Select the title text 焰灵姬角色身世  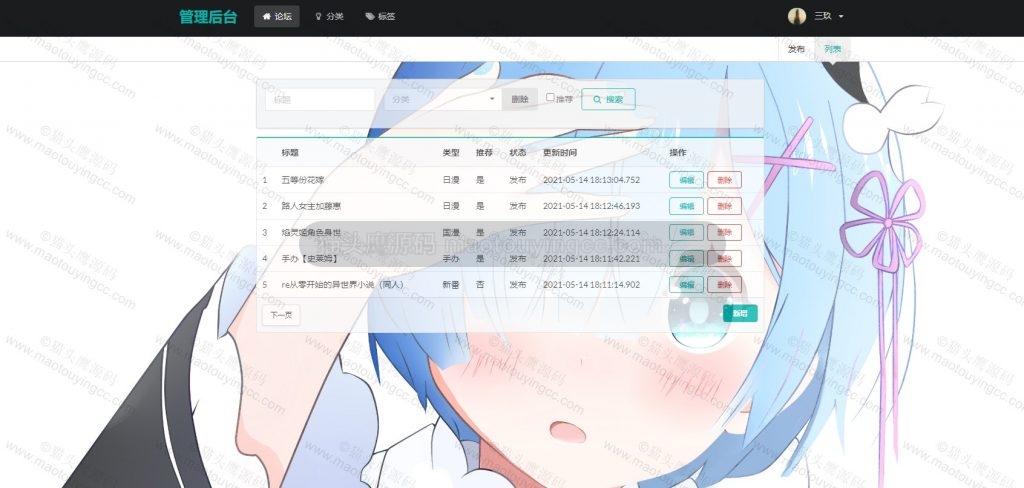click(x=311, y=232)
